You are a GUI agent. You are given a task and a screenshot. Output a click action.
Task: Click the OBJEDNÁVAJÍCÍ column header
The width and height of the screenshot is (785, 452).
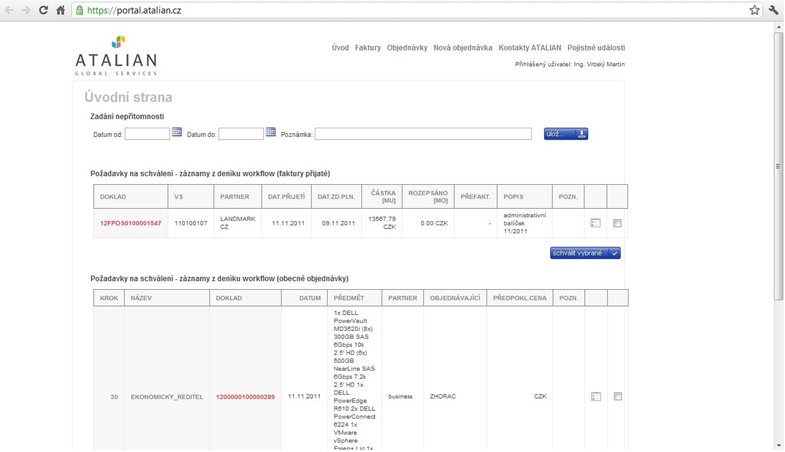(455, 298)
